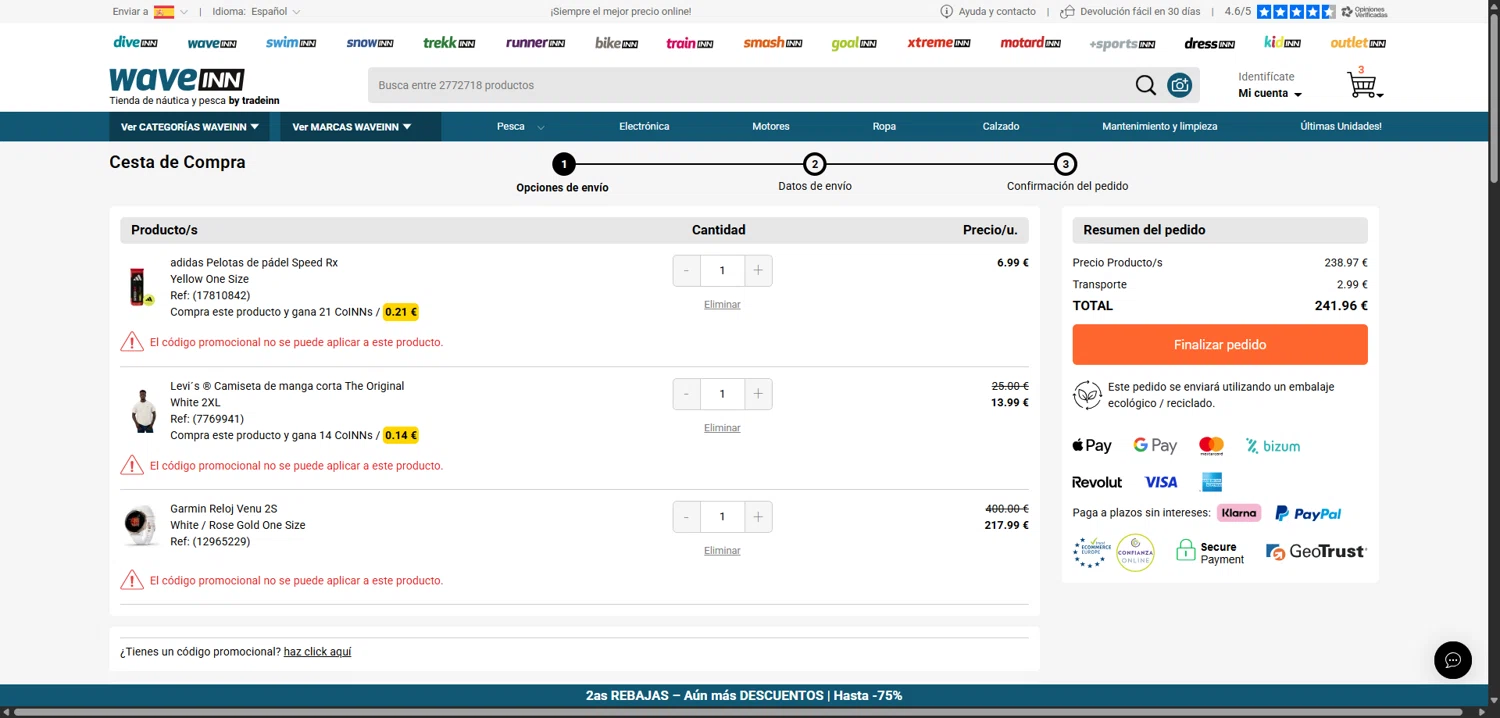Click the magnifier search icon
The height and width of the screenshot is (718, 1500).
1146,85
